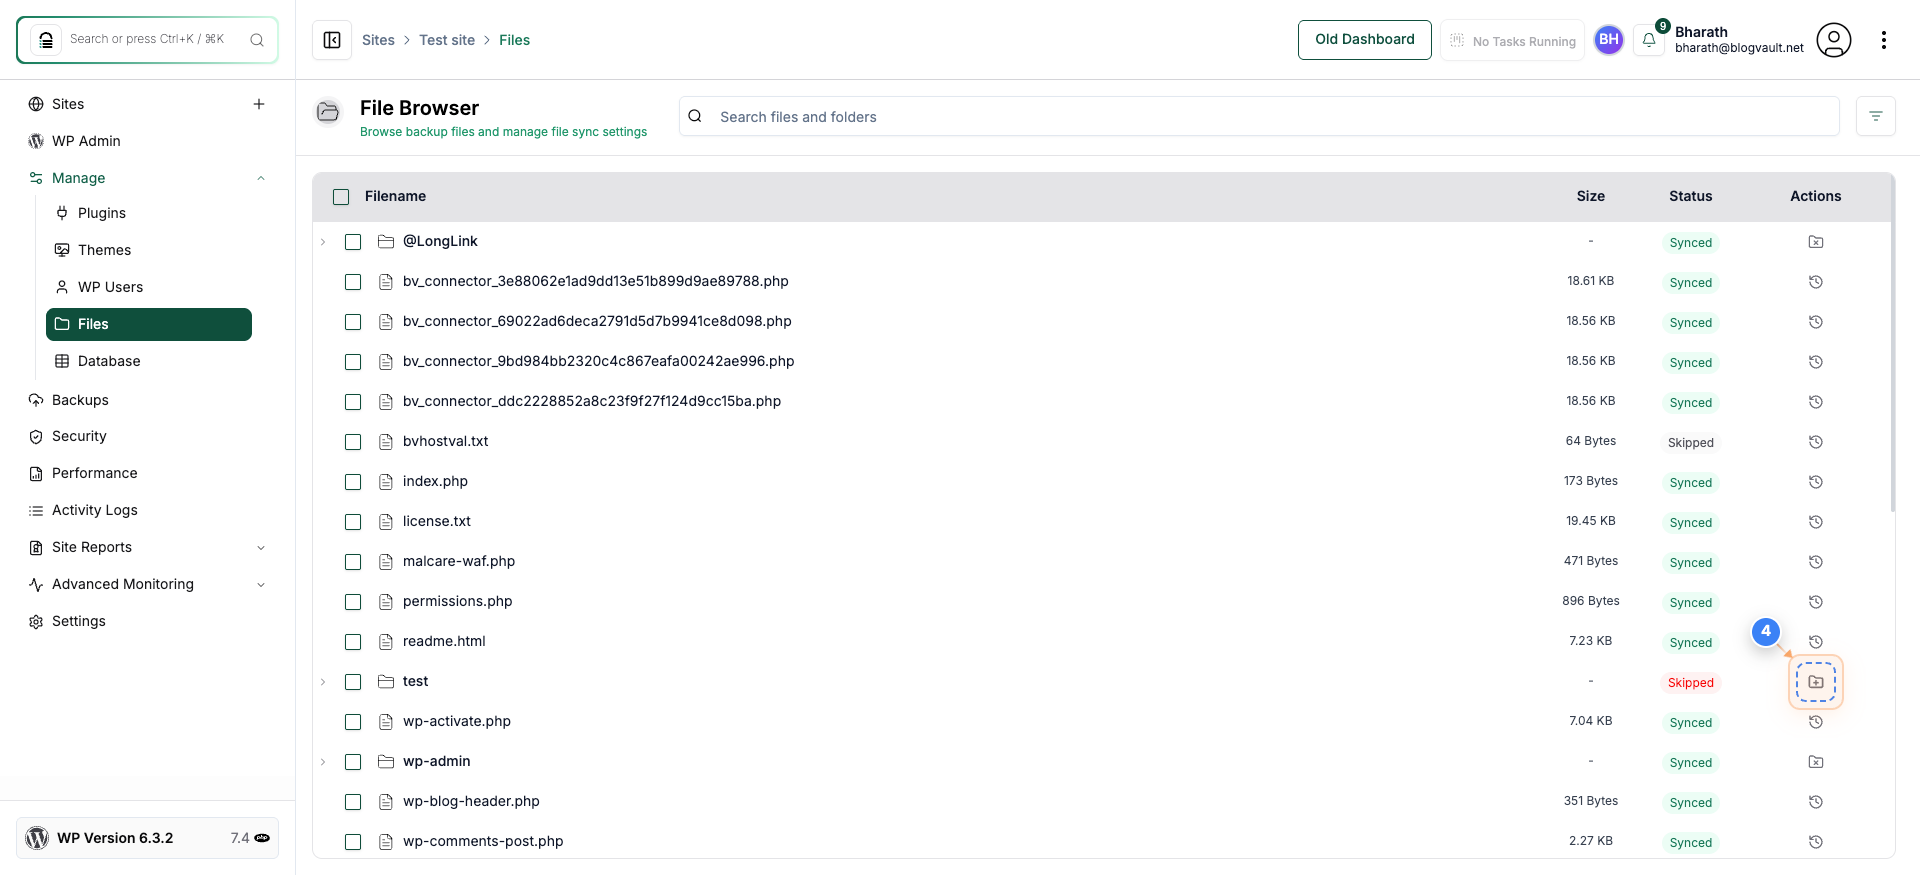Open history for bv_connector_9bd984bb2320c4c867eafa00242ae996.php
Image resolution: width=1920 pixels, height=875 pixels.
tap(1816, 362)
